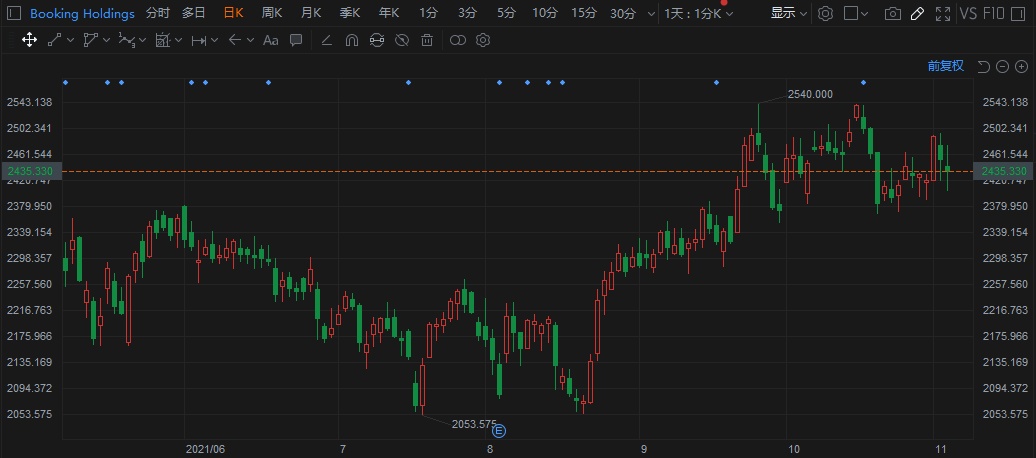Expand polyline tool options arrow
The height and width of the screenshot is (458, 1036).
point(107,40)
